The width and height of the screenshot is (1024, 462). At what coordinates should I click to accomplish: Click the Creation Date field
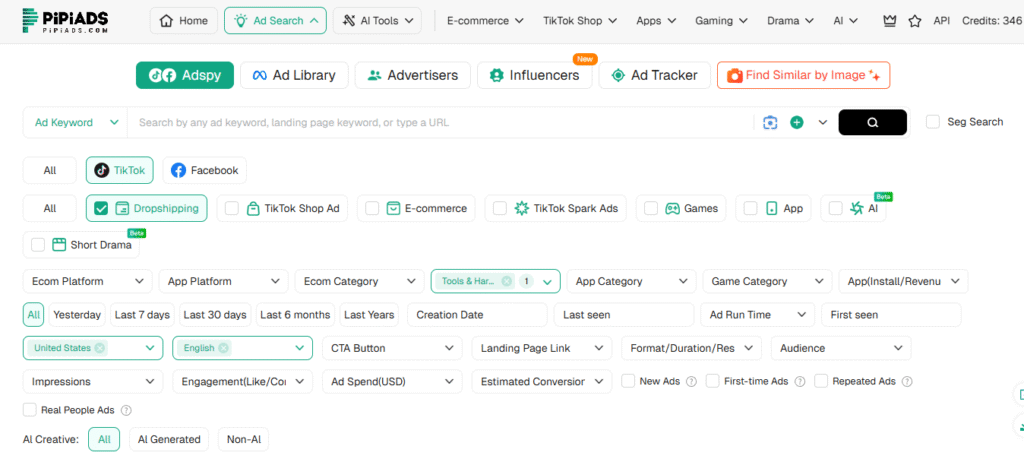(x=477, y=315)
